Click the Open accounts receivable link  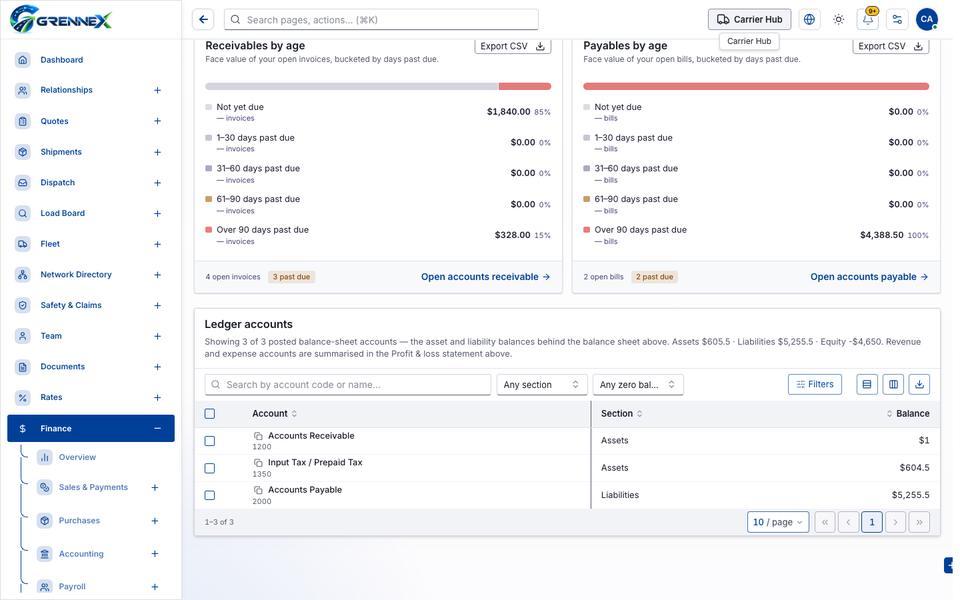point(485,277)
